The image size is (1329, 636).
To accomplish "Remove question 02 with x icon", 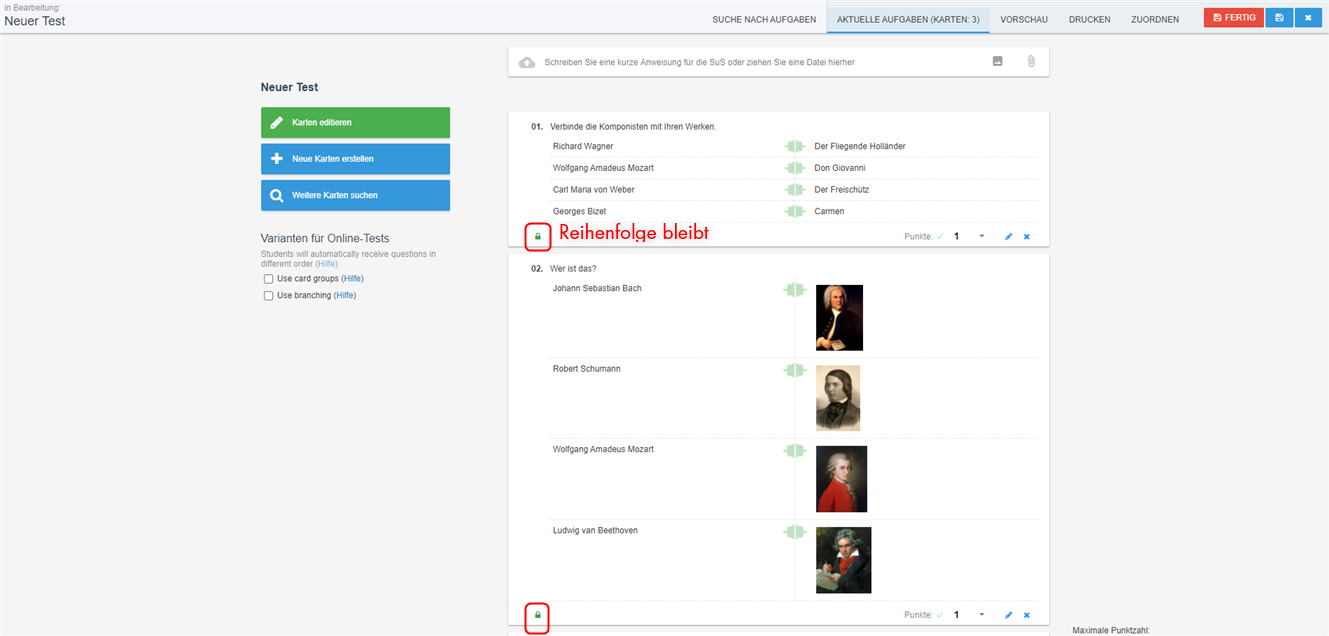I will point(1026,615).
